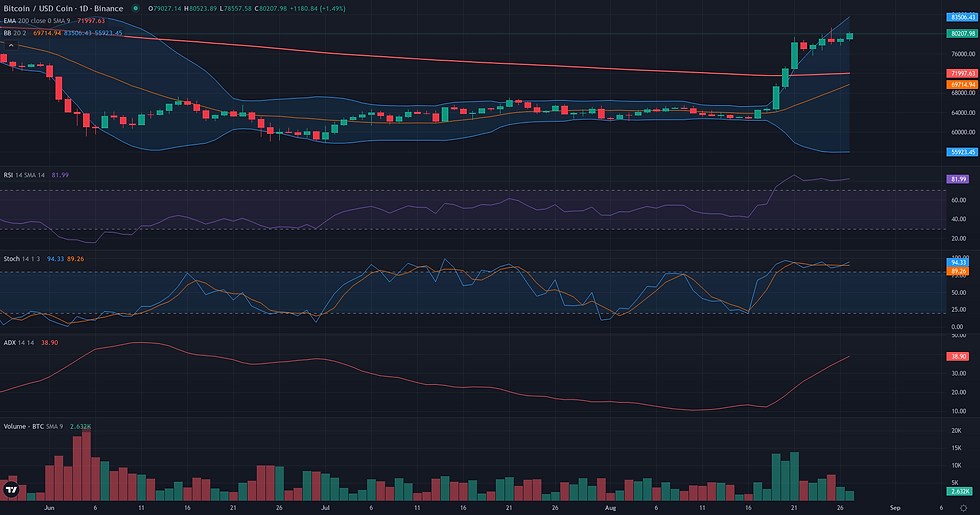This screenshot has width=980, height=515.
Task: Click the 64000.00 price axis label
Action: click(963, 113)
